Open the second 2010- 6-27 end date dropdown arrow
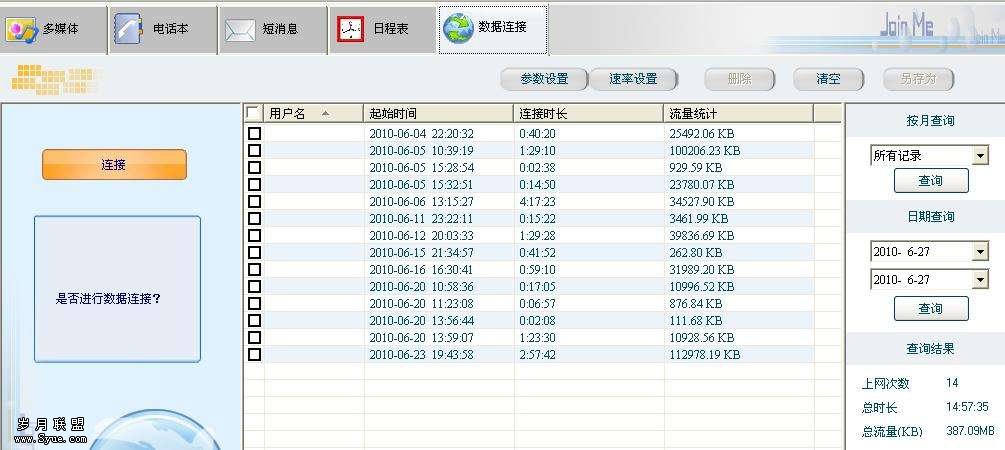The height and width of the screenshot is (450, 1005). [980, 280]
